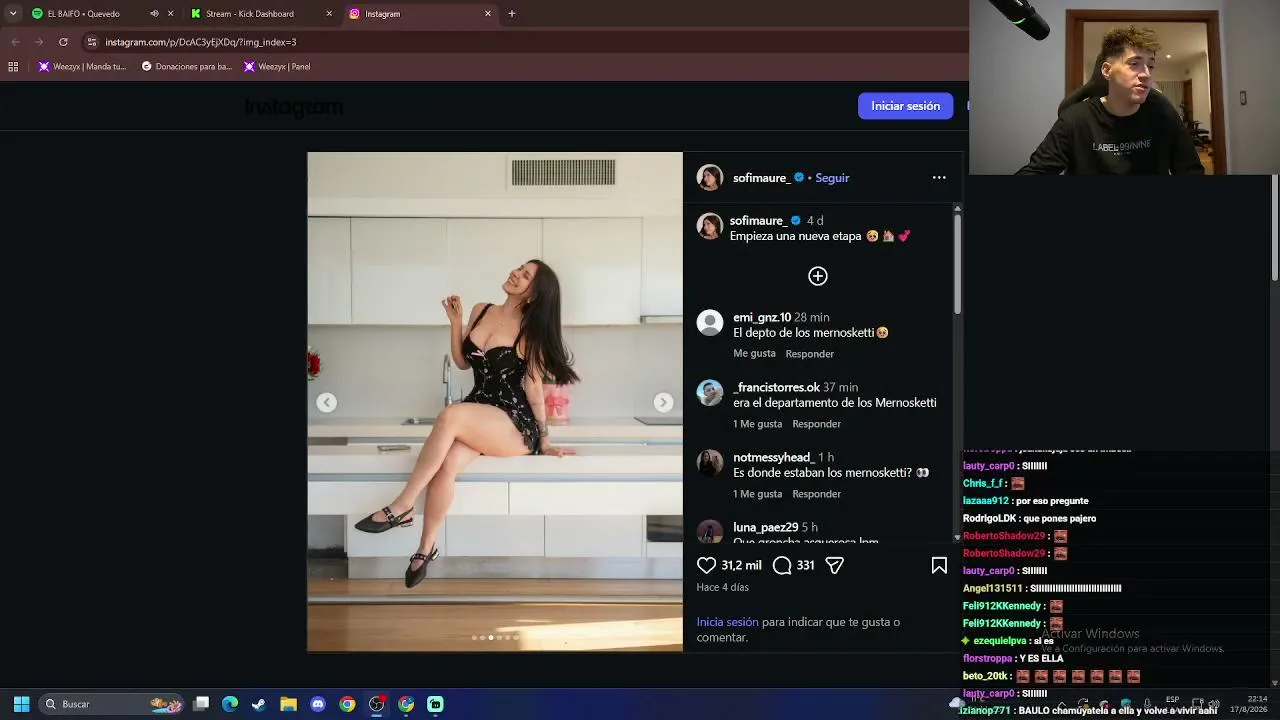Viewport: 1280px width, 720px height.
Task: Open the Weezyx | Manda tu... bookmark
Action: pos(82,67)
